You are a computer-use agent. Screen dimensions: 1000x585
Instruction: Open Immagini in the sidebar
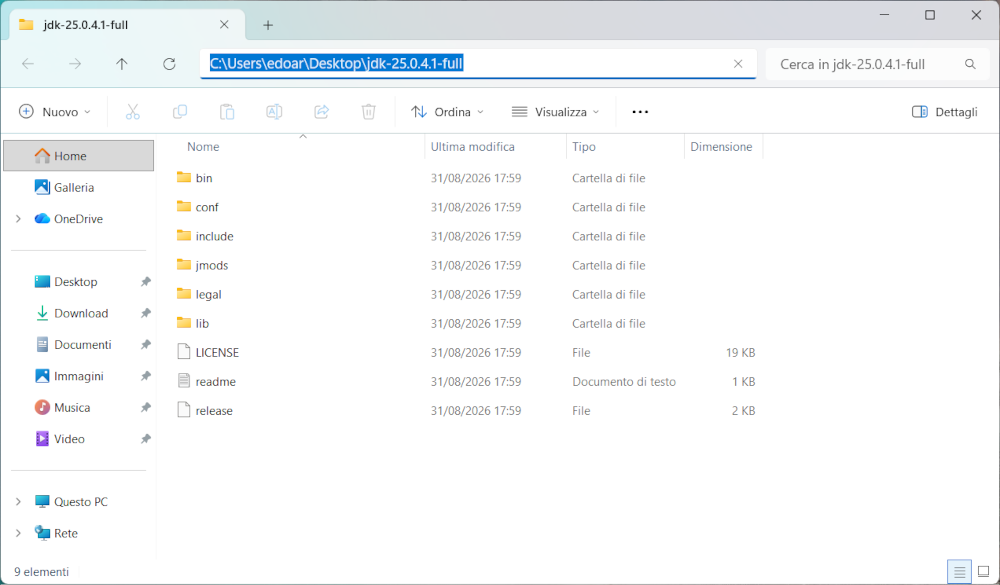(78, 376)
